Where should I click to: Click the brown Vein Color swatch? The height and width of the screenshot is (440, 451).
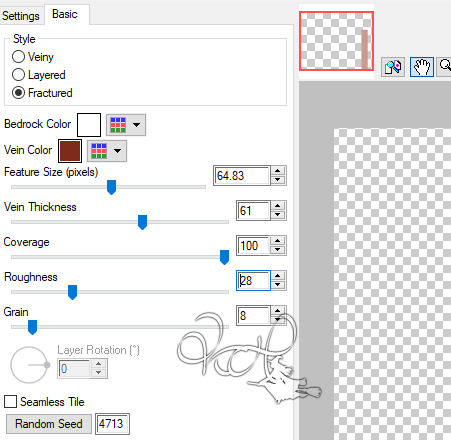point(70,151)
